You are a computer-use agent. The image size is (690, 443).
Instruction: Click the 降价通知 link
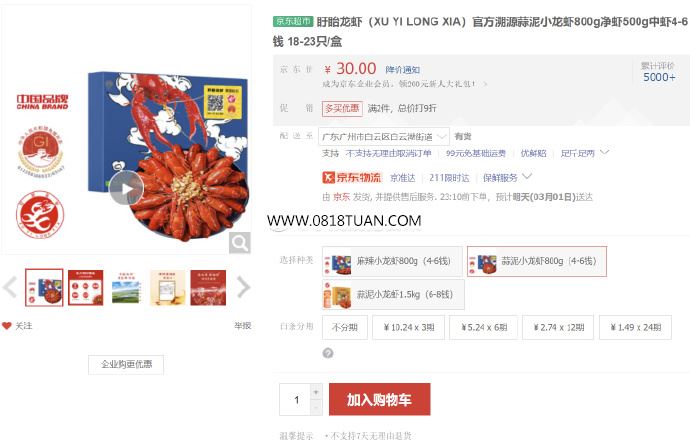[403, 70]
